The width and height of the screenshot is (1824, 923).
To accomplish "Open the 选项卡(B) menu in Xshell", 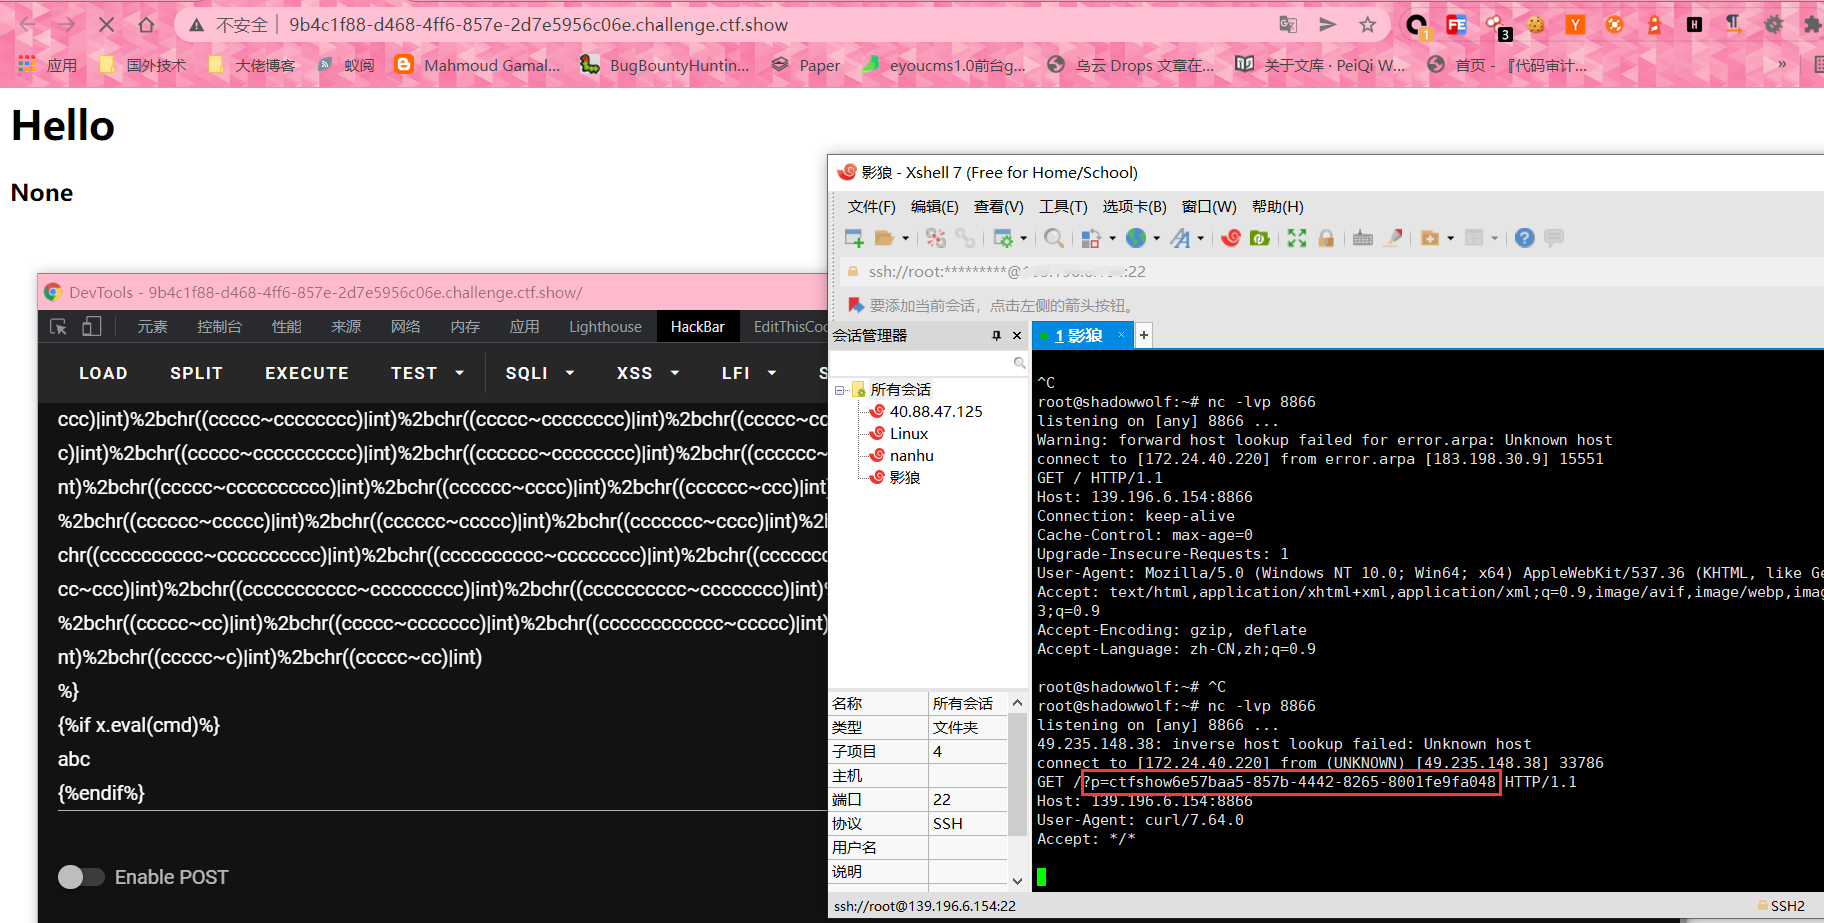I will [1135, 207].
